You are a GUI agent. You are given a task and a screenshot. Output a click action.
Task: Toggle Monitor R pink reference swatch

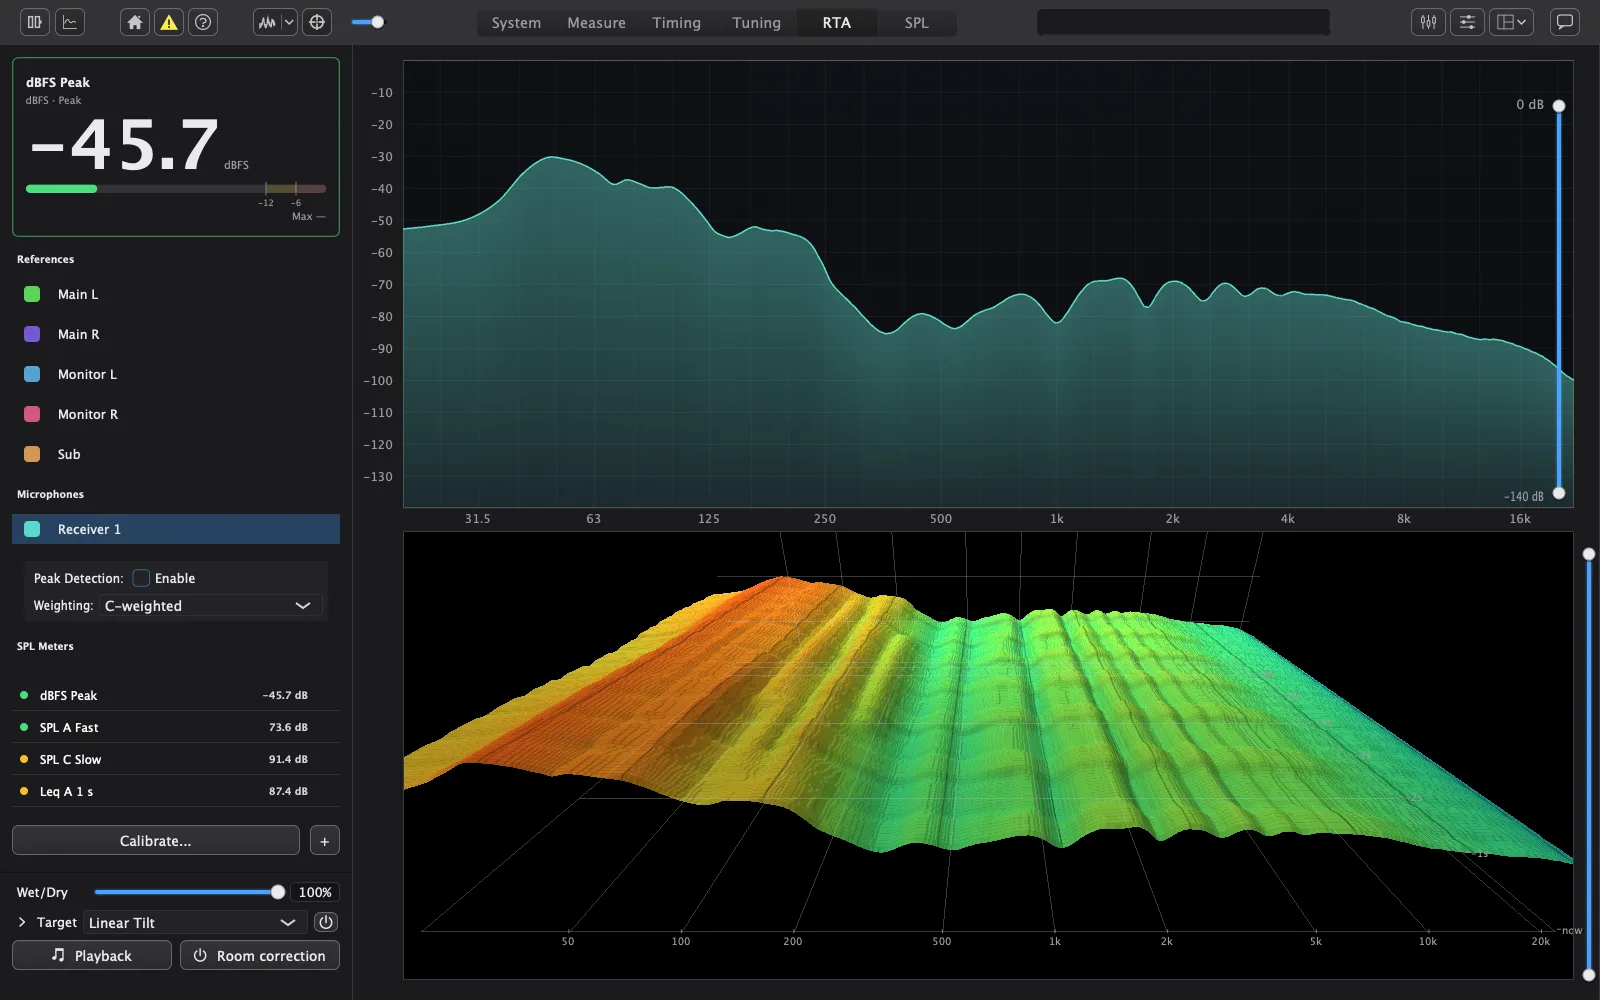click(32, 414)
